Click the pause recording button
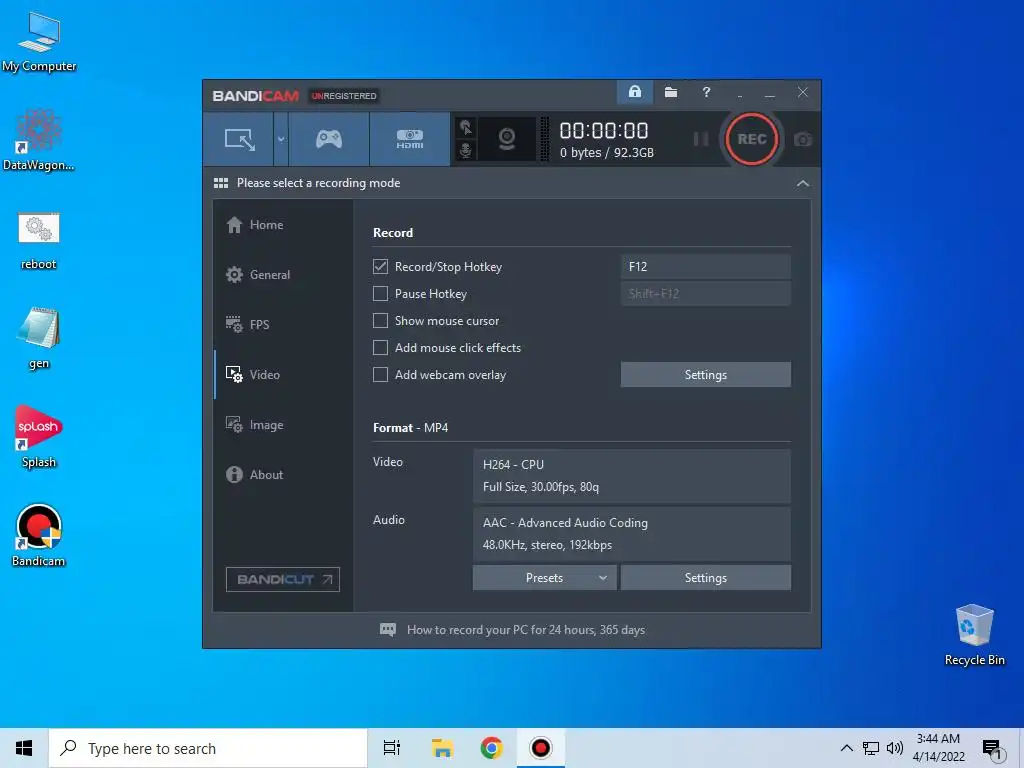Screen dimensions: 1024x768 700,139
